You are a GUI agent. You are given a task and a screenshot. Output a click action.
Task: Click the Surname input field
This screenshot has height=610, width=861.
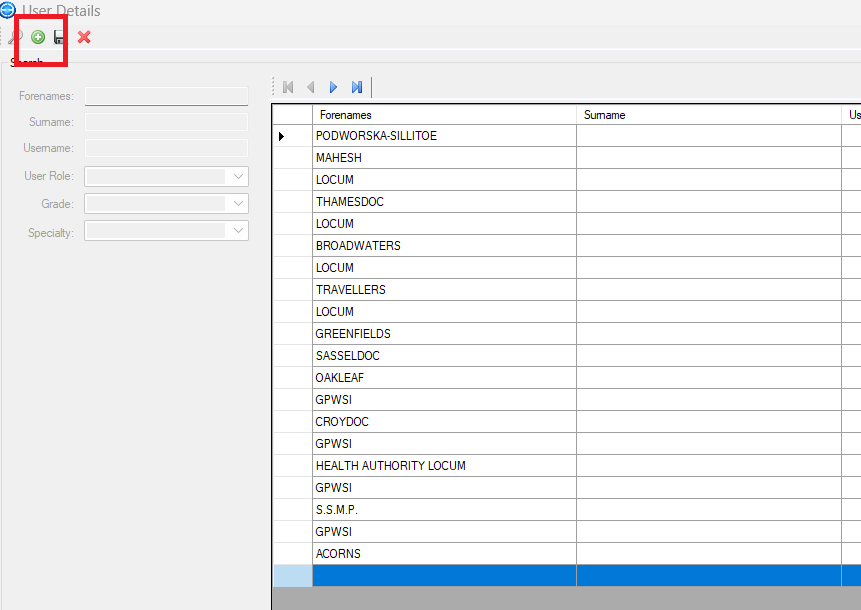[x=166, y=122]
